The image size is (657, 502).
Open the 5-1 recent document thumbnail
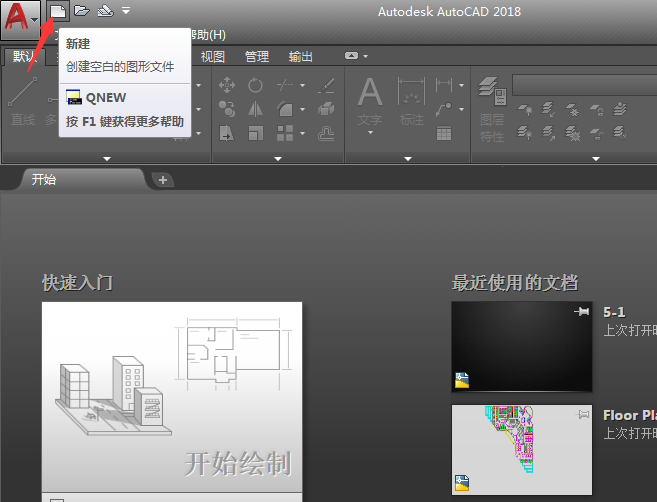point(522,347)
